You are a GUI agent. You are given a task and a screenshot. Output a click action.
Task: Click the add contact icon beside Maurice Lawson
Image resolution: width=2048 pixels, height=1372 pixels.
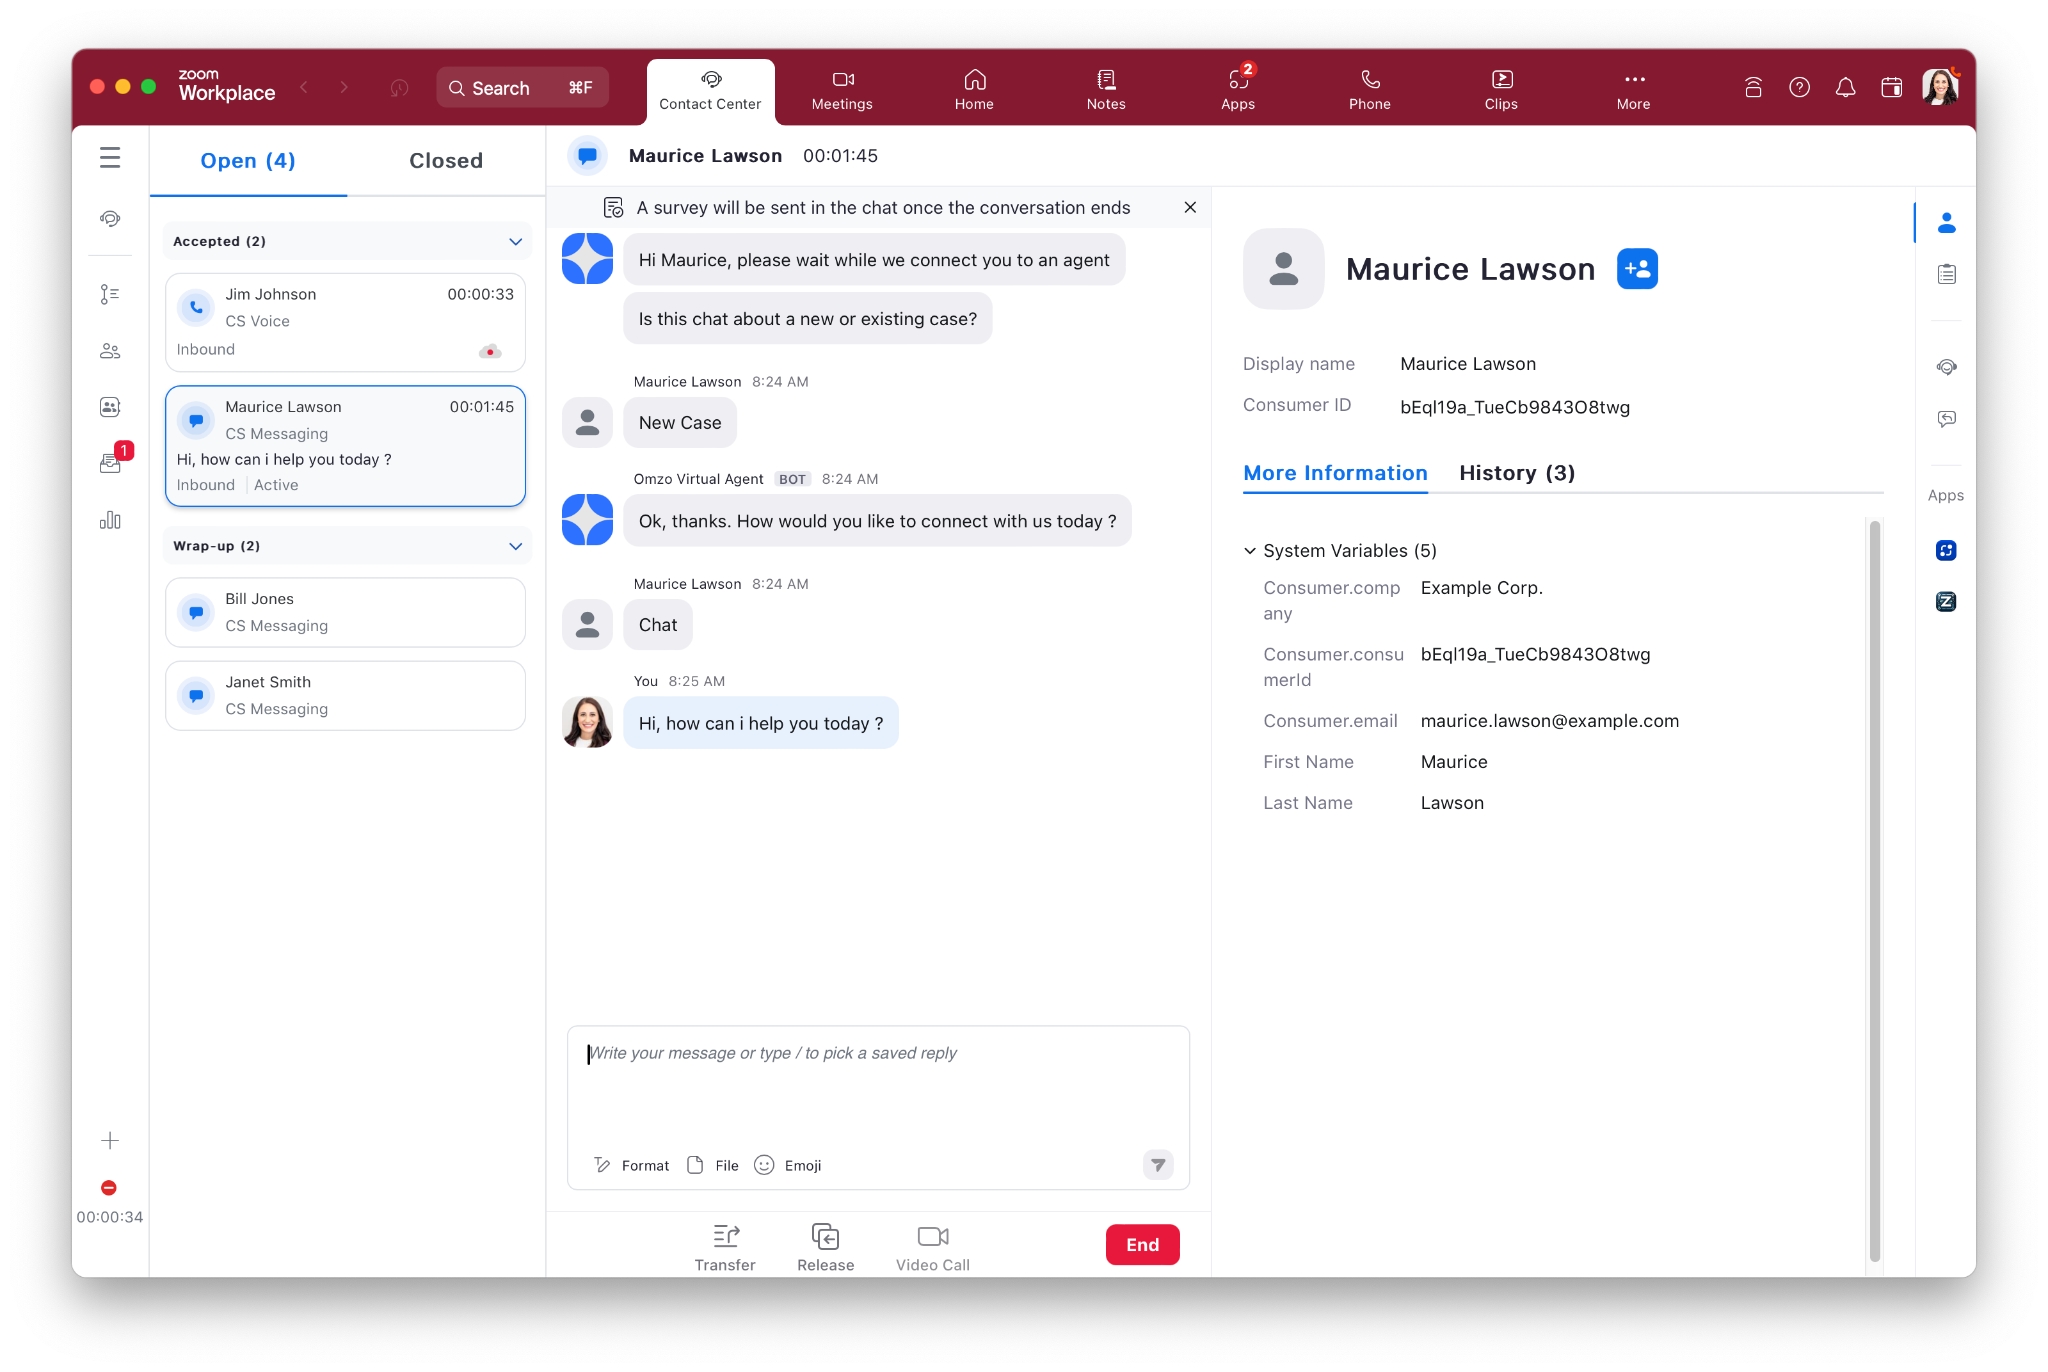click(x=1637, y=269)
